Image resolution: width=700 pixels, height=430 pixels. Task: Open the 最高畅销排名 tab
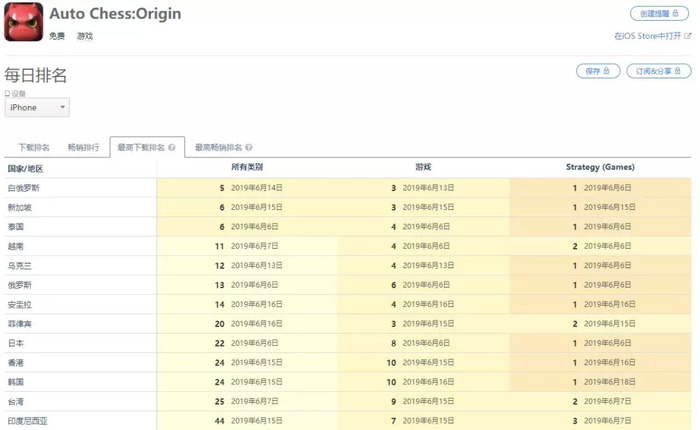coord(223,147)
